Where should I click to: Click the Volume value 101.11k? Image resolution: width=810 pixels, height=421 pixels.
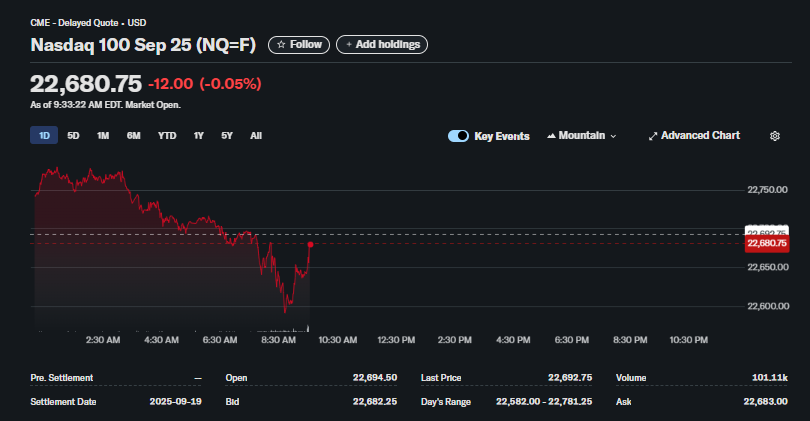769,378
